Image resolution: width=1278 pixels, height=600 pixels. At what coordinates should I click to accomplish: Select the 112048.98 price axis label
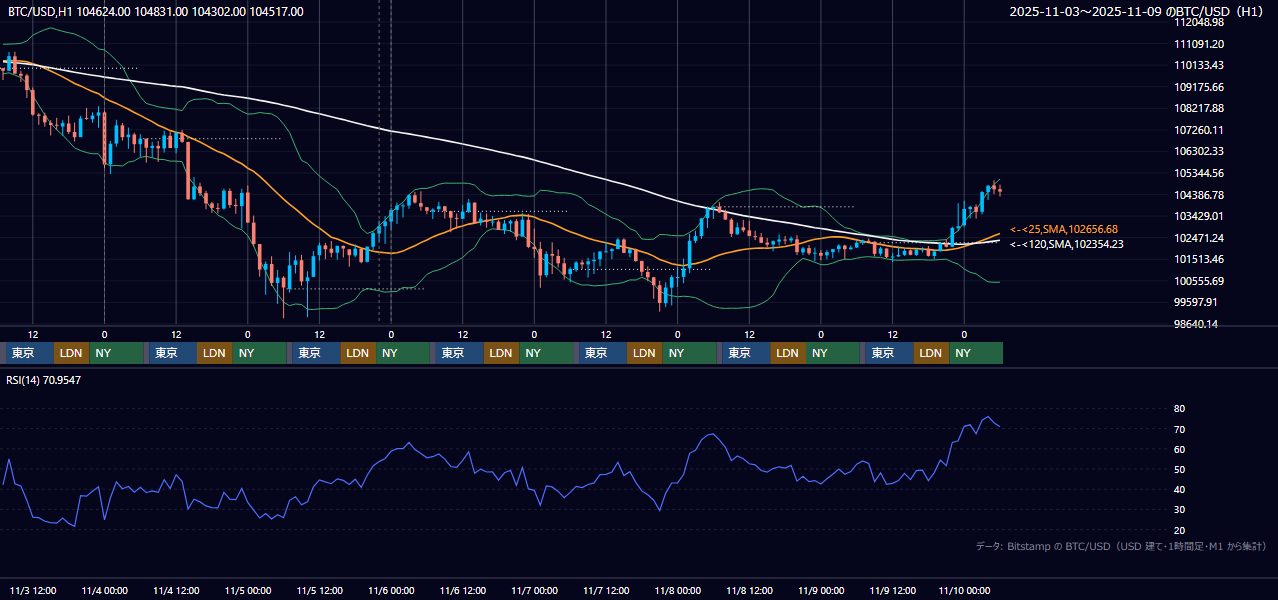pyautogui.click(x=1199, y=22)
